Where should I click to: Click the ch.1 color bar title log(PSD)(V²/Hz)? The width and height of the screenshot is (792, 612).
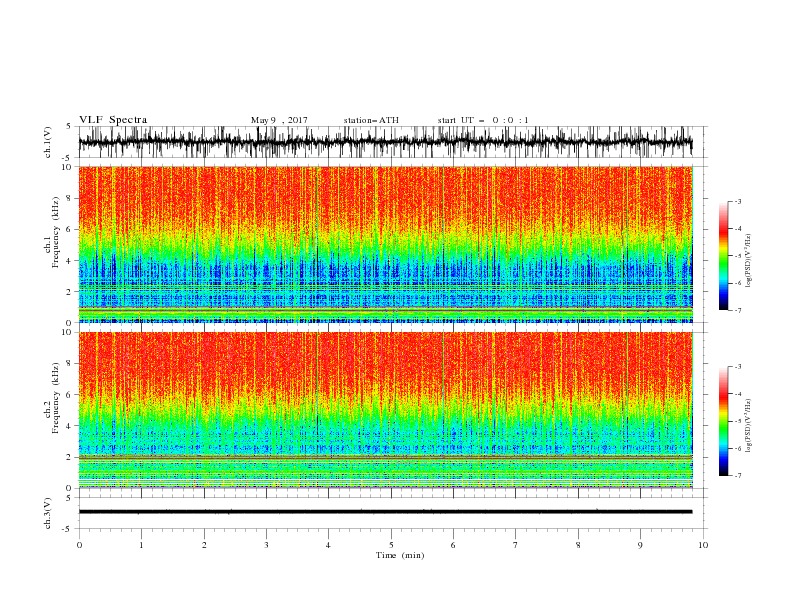click(x=749, y=261)
